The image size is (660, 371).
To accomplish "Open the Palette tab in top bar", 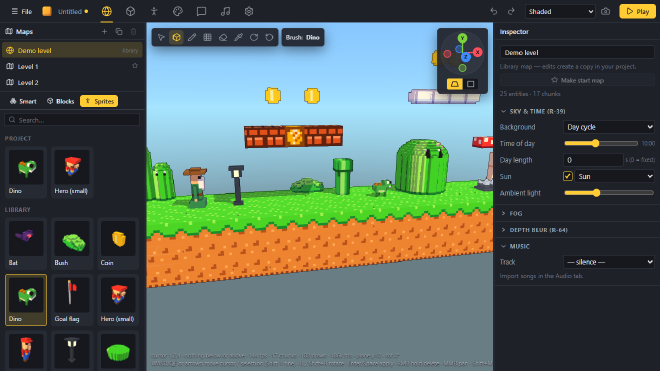I will point(178,11).
